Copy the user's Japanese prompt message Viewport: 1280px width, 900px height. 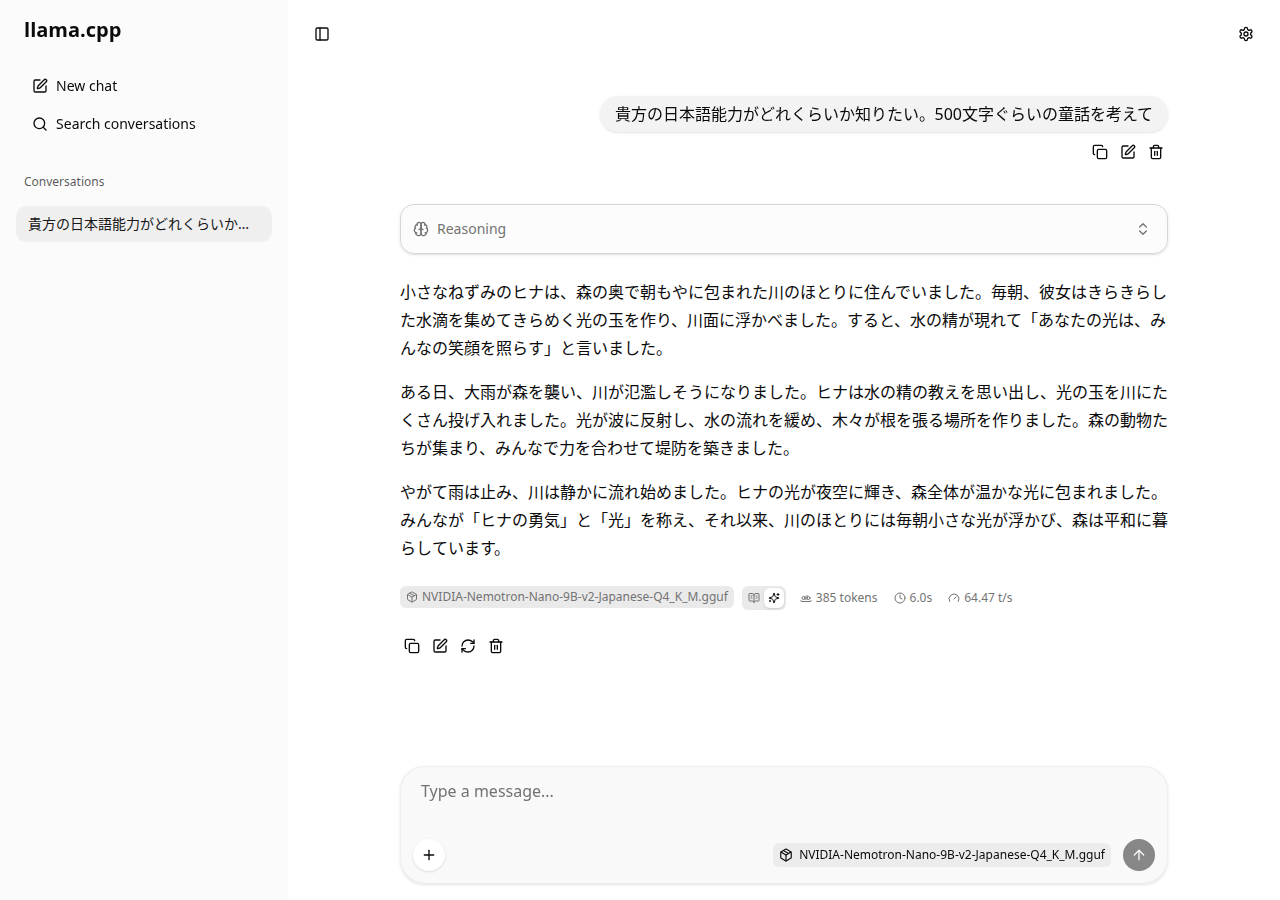[1100, 152]
